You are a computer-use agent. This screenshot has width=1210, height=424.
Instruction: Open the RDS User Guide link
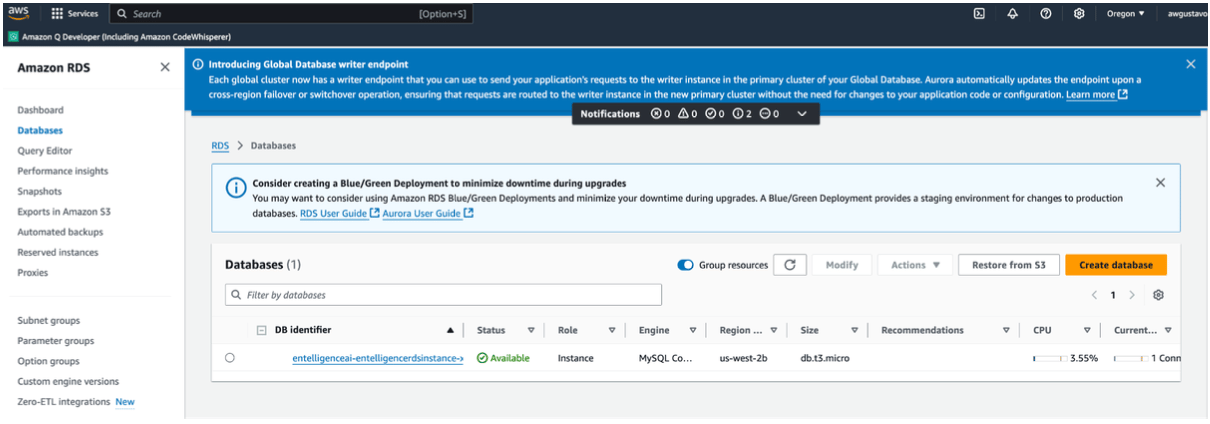click(339, 214)
